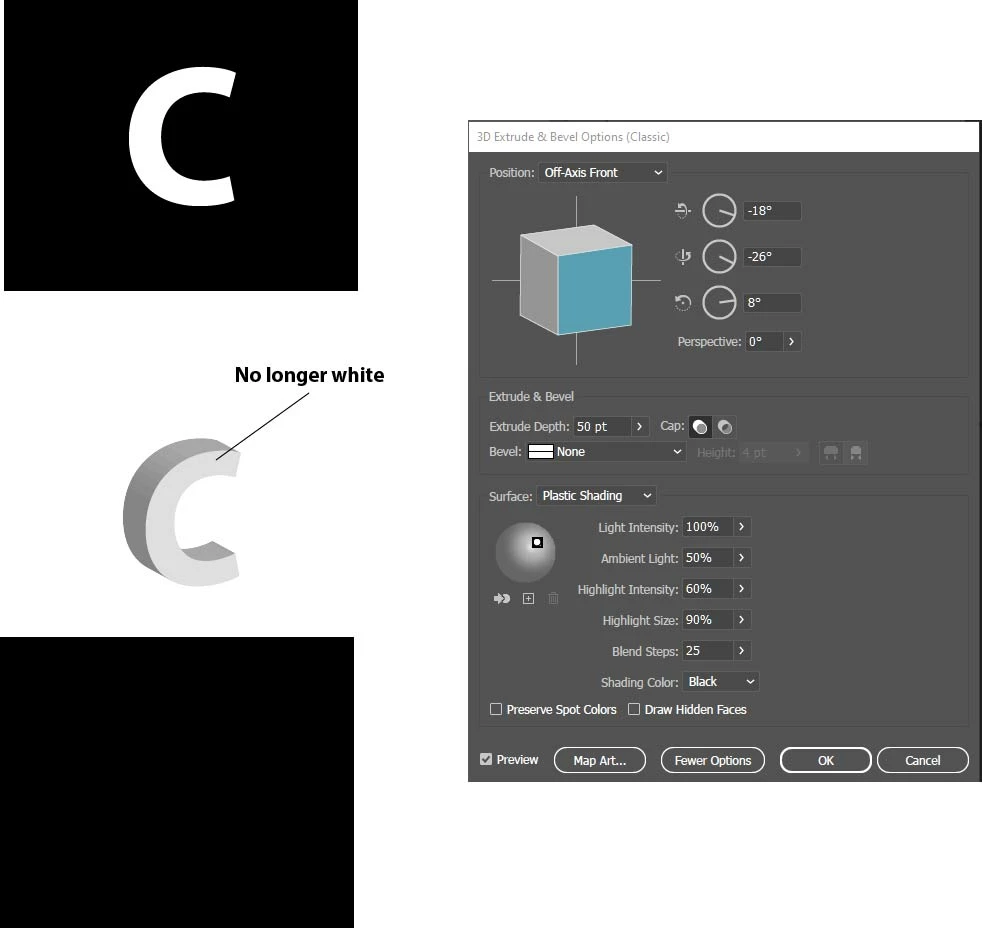Open the Shading Color dropdown
Screen dimensions: 982x928
[x=721, y=681]
